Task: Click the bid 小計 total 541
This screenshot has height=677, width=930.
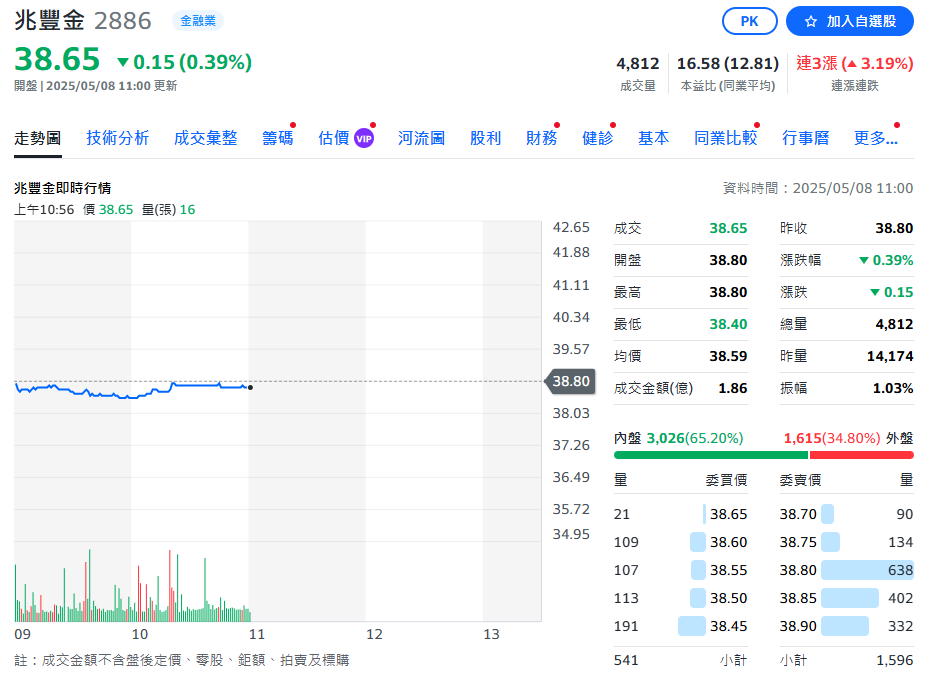Action: click(x=626, y=660)
